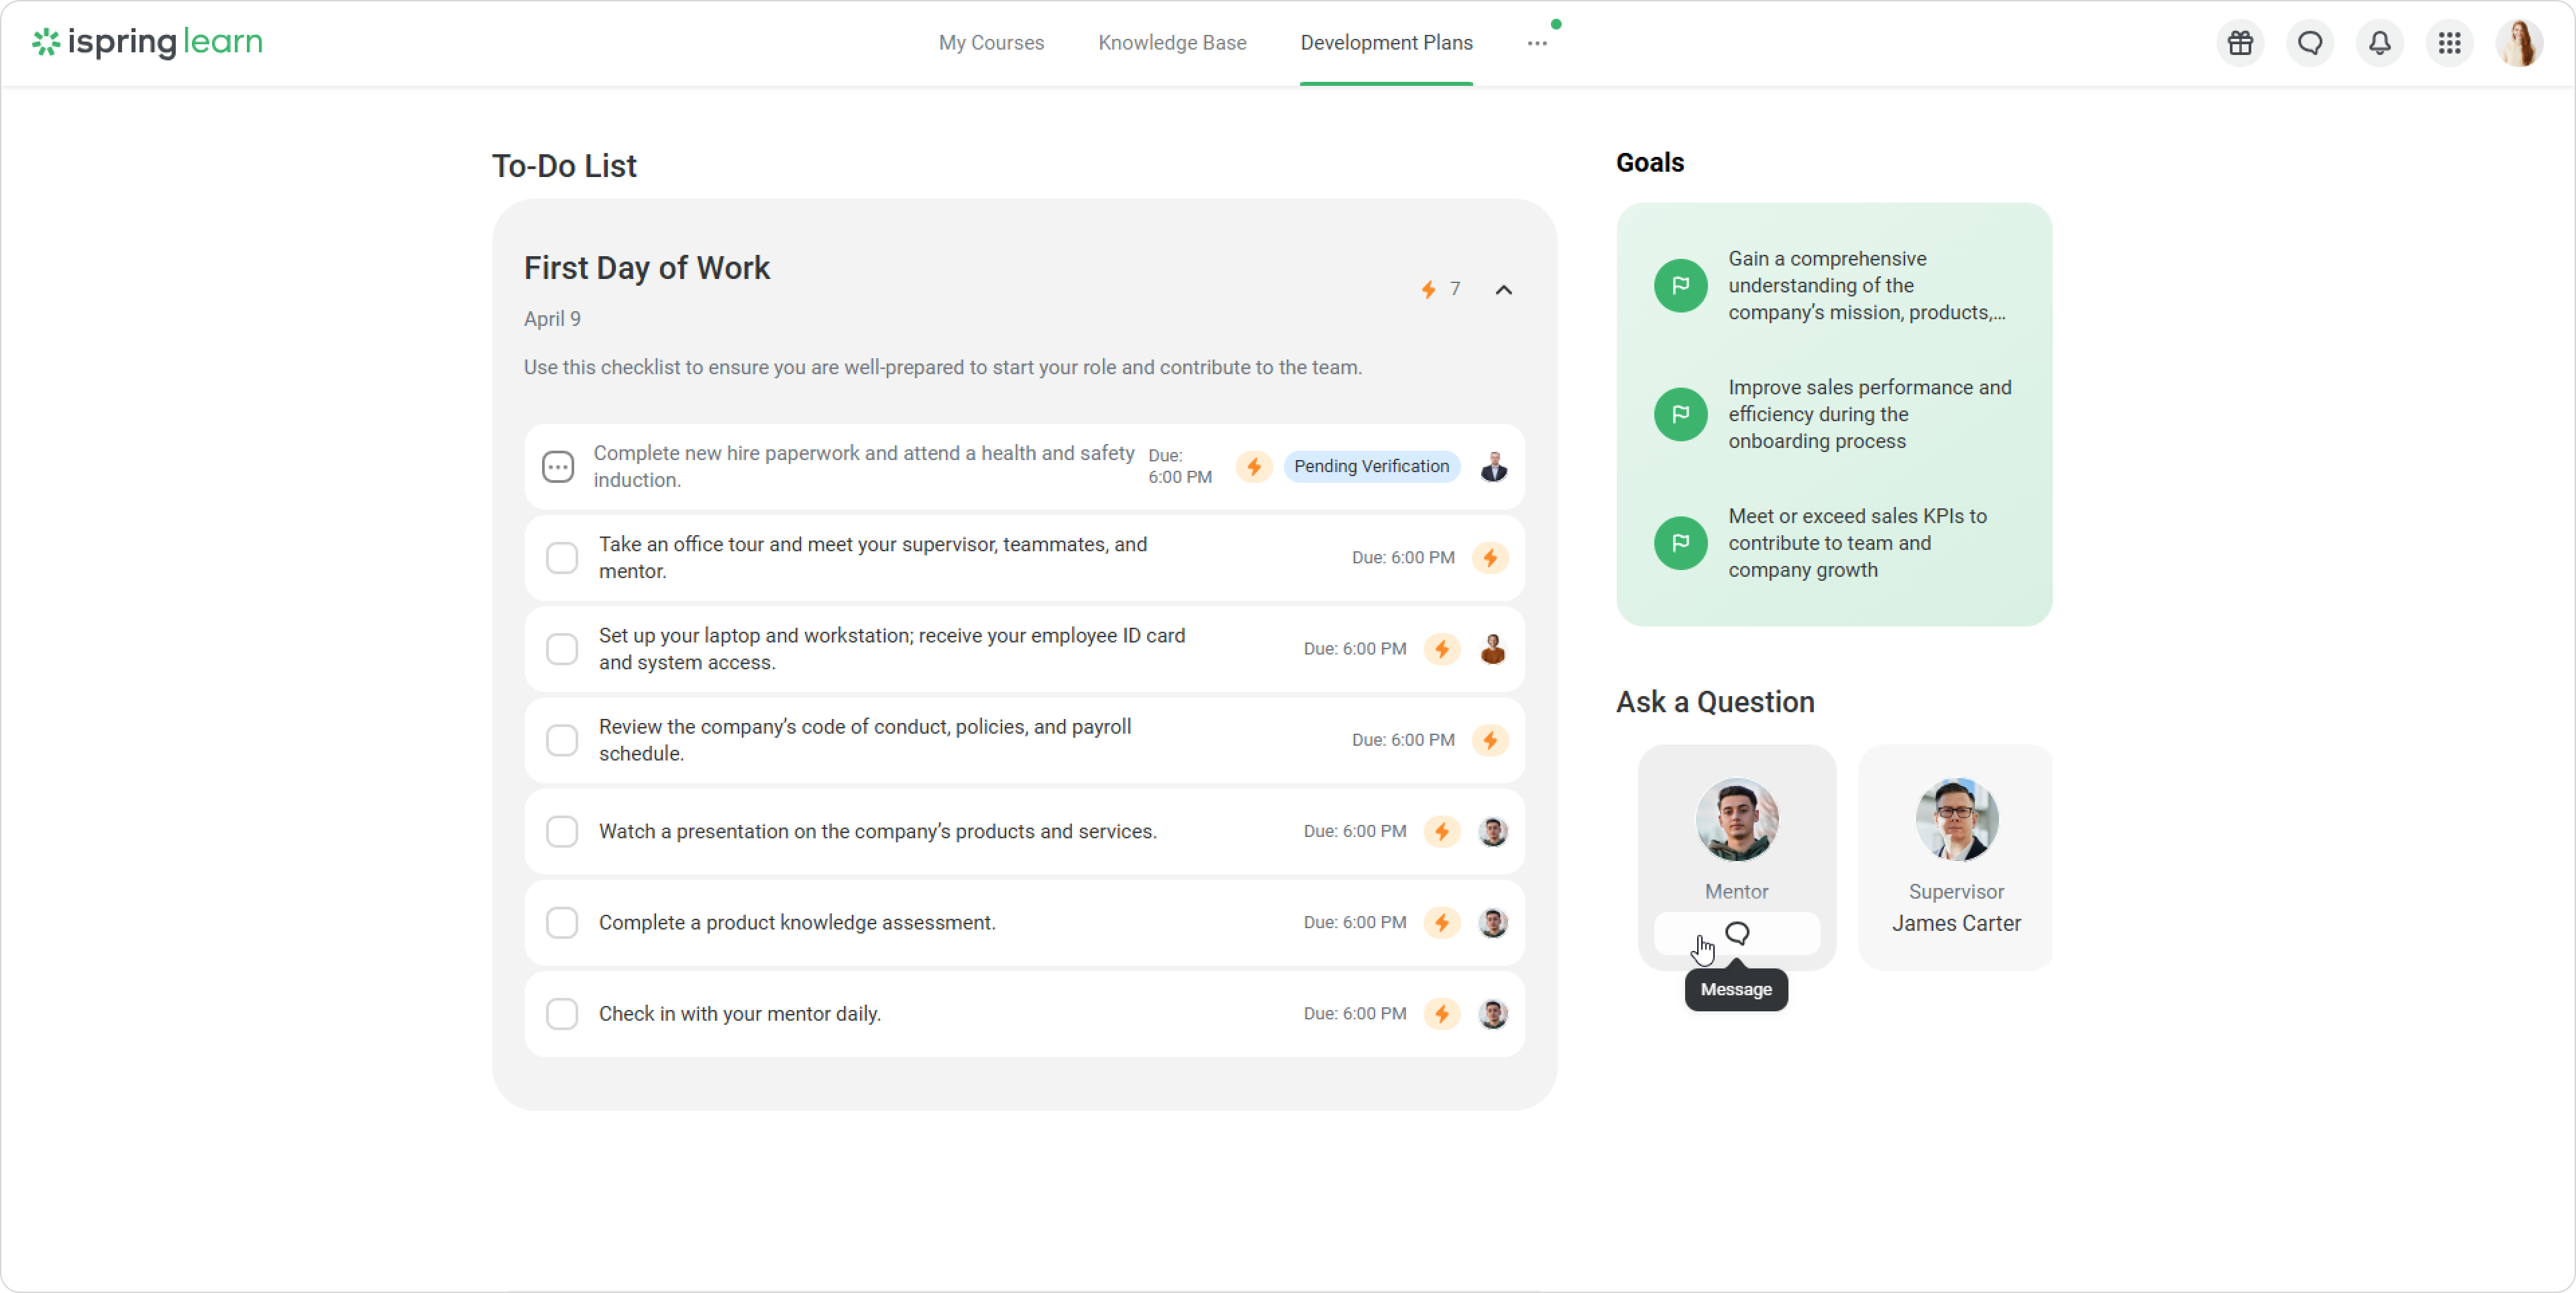This screenshot has width=2576, height=1293.
Task: Open the gift rewards icon
Action: coord(2240,43)
